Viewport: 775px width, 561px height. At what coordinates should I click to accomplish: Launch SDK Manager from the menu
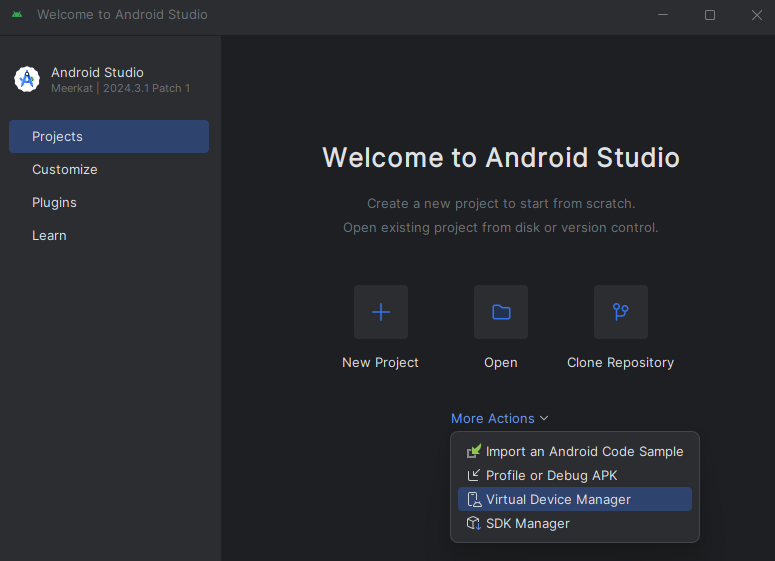(x=575, y=523)
